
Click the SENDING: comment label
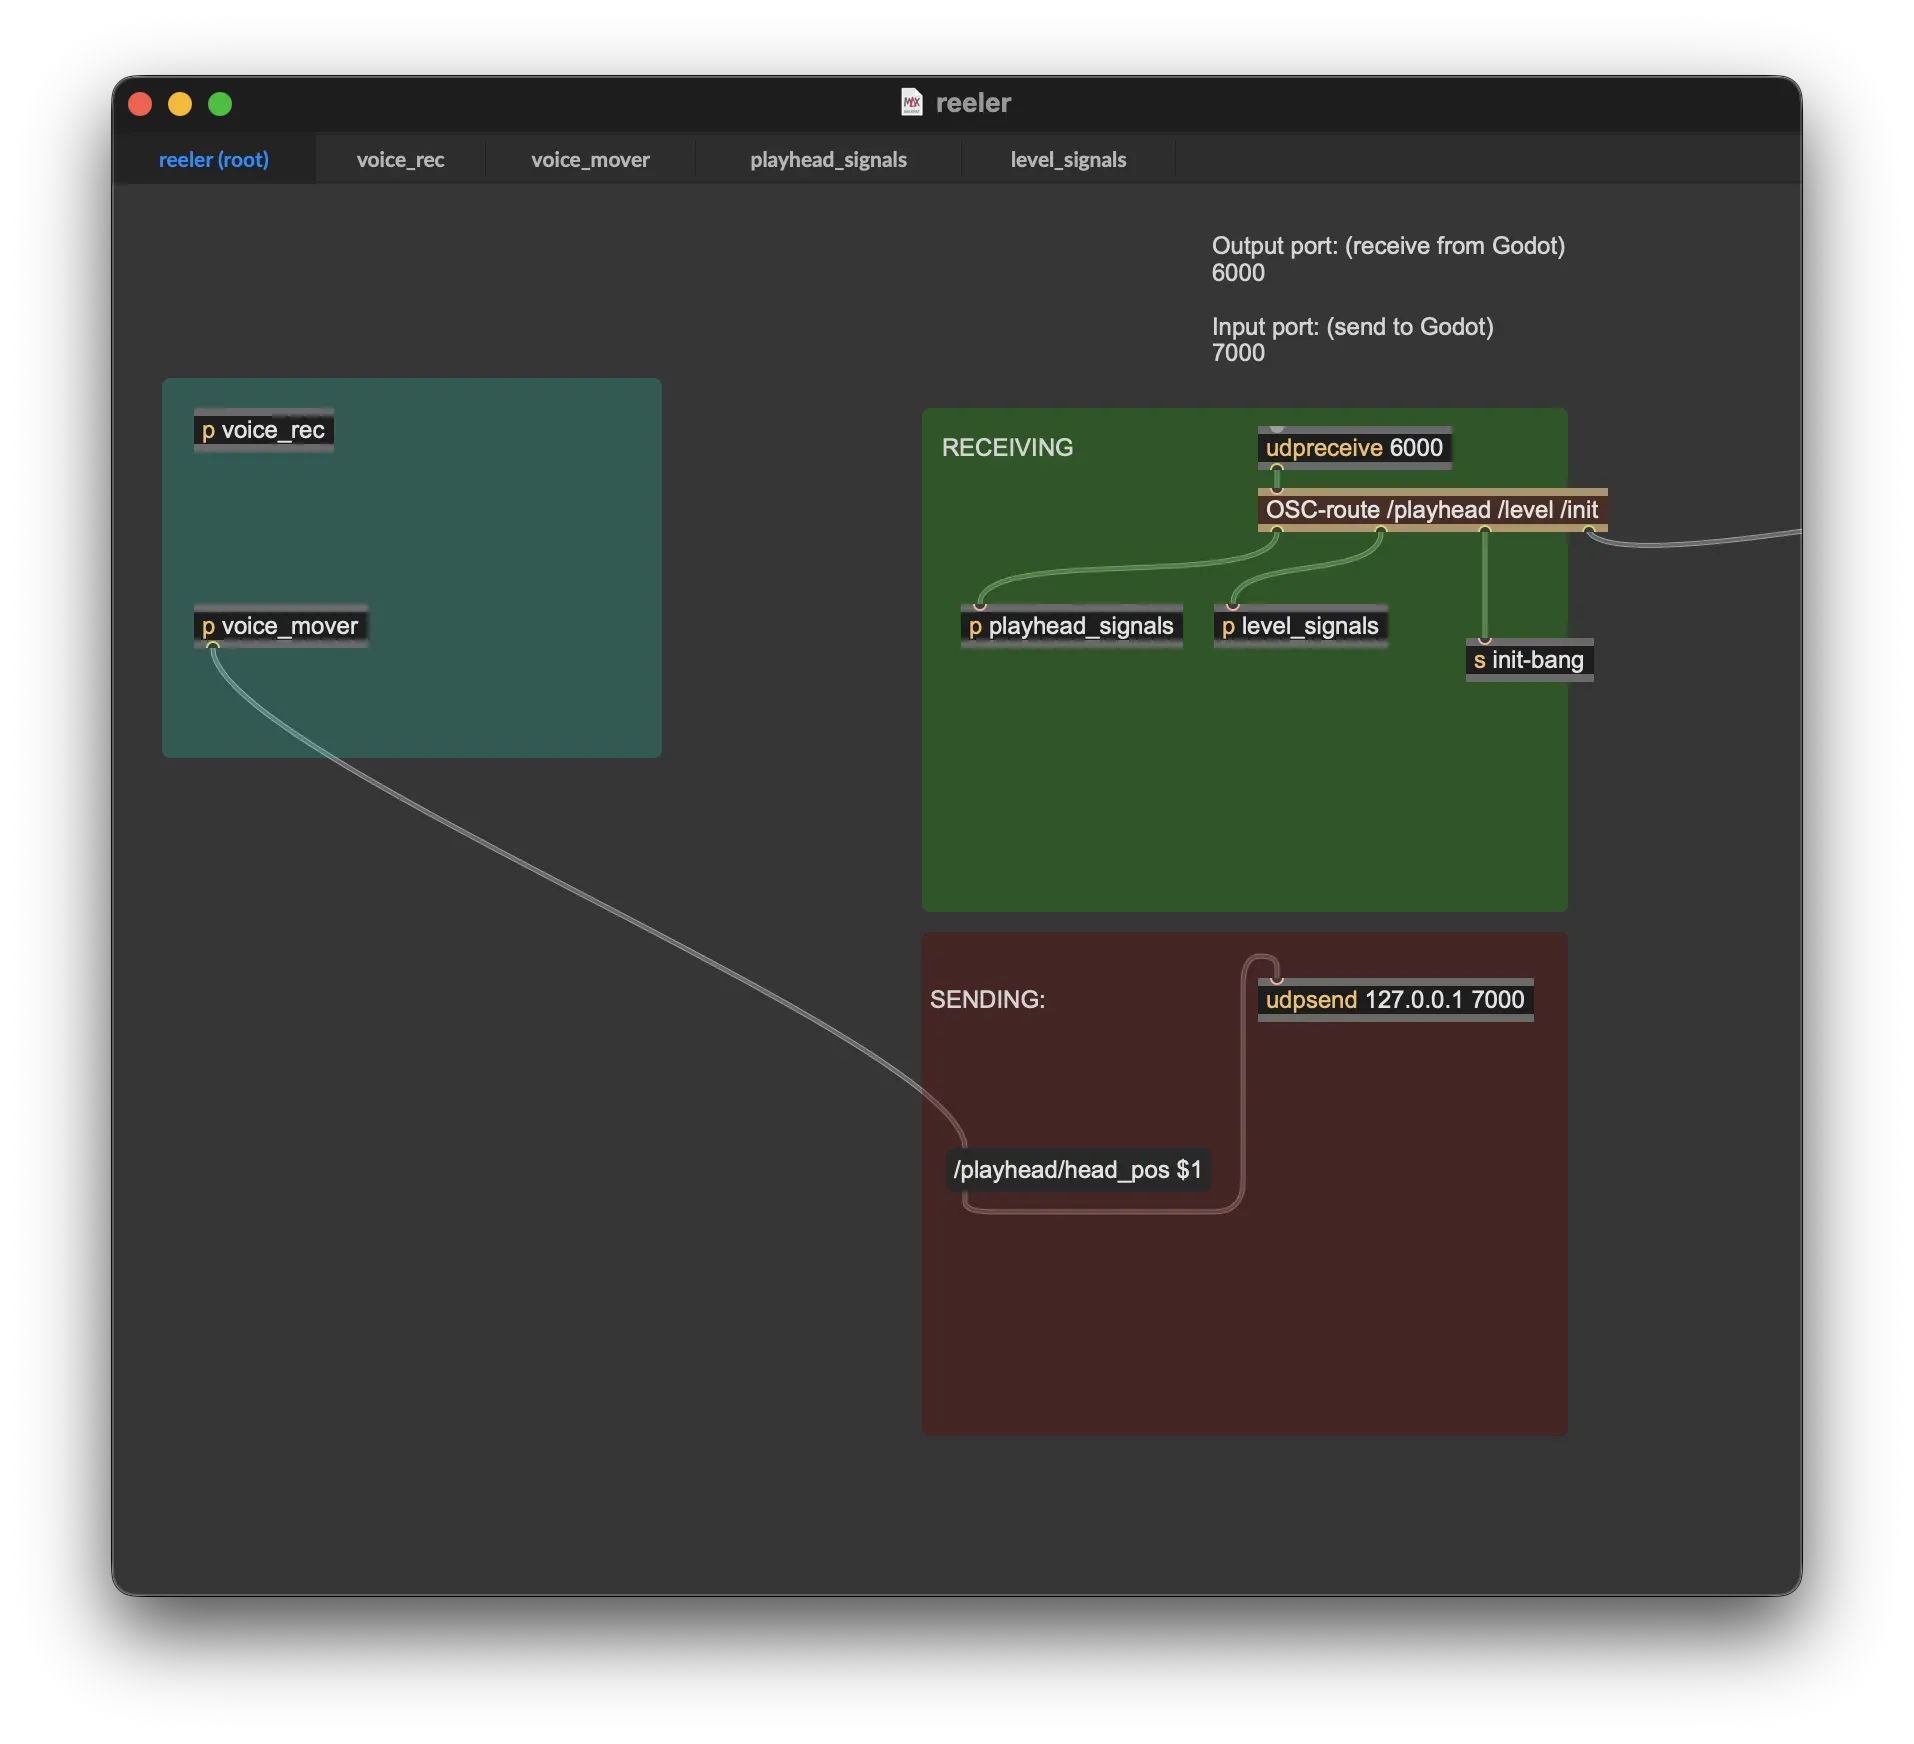[x=987, y=1000]
